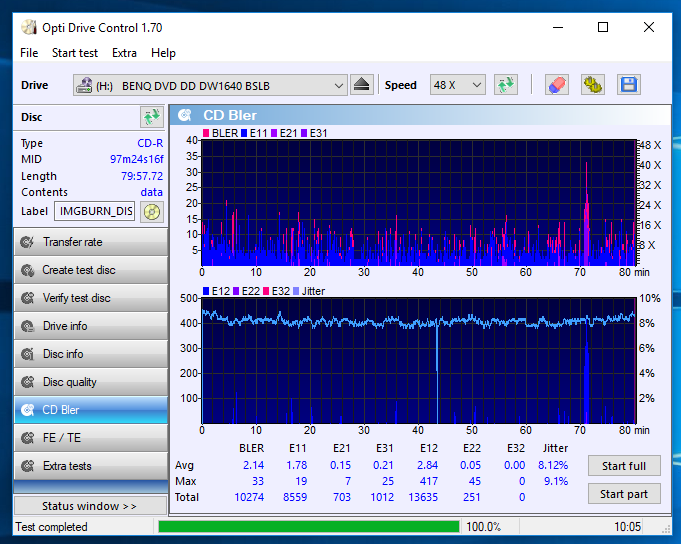Click the E22 total value 251
The width and height of the screenshot is (681, 544).
click(472, 497)
